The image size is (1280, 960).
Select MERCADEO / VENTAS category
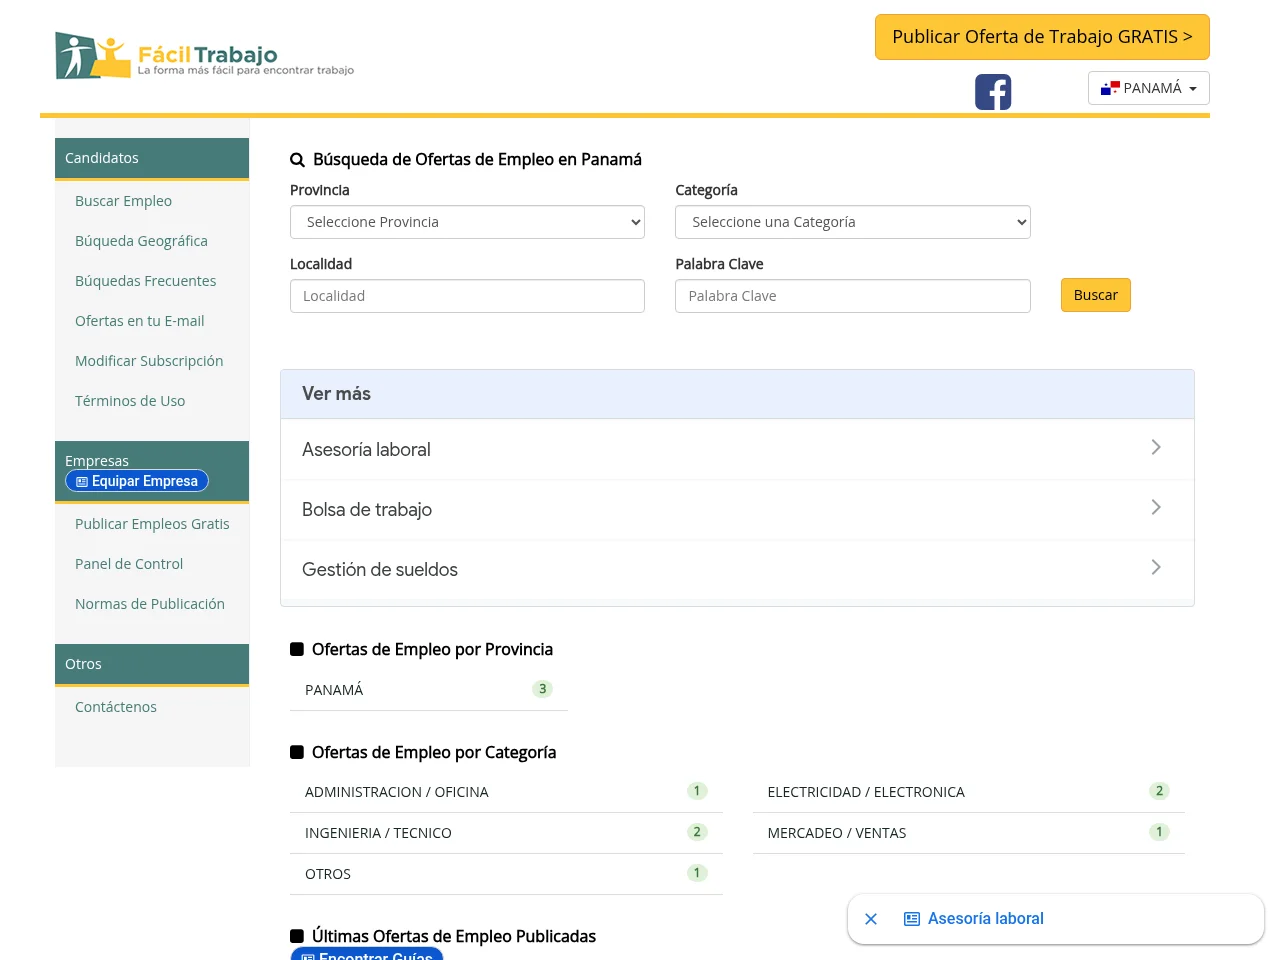click(x=969, y=833)
